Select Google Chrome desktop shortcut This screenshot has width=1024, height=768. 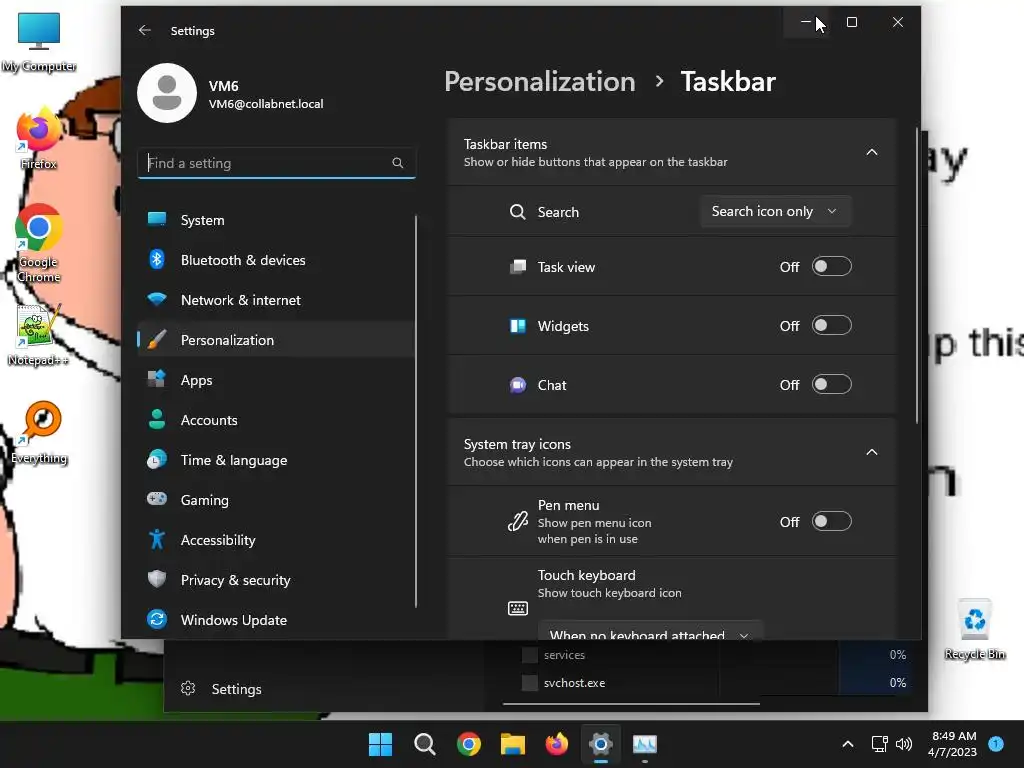(39, 243)
